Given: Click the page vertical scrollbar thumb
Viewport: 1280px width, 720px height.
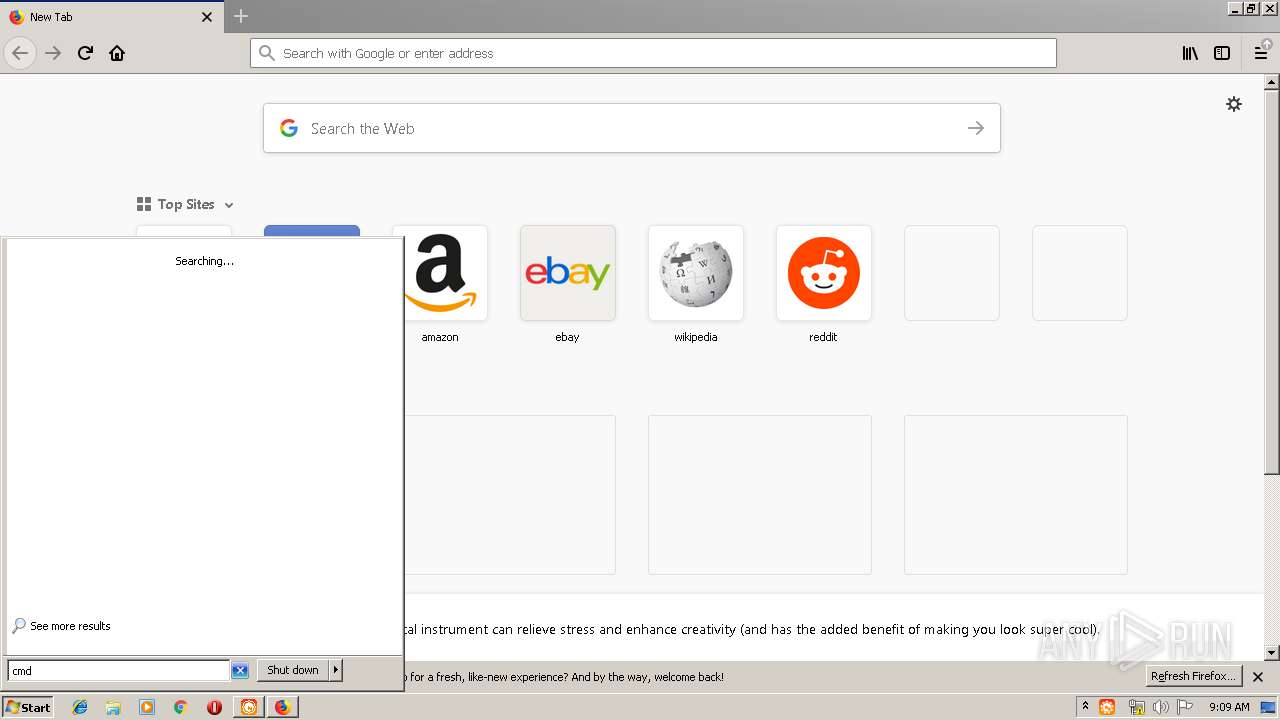Looking at the screenshot, I should [x=1272, y=283].
